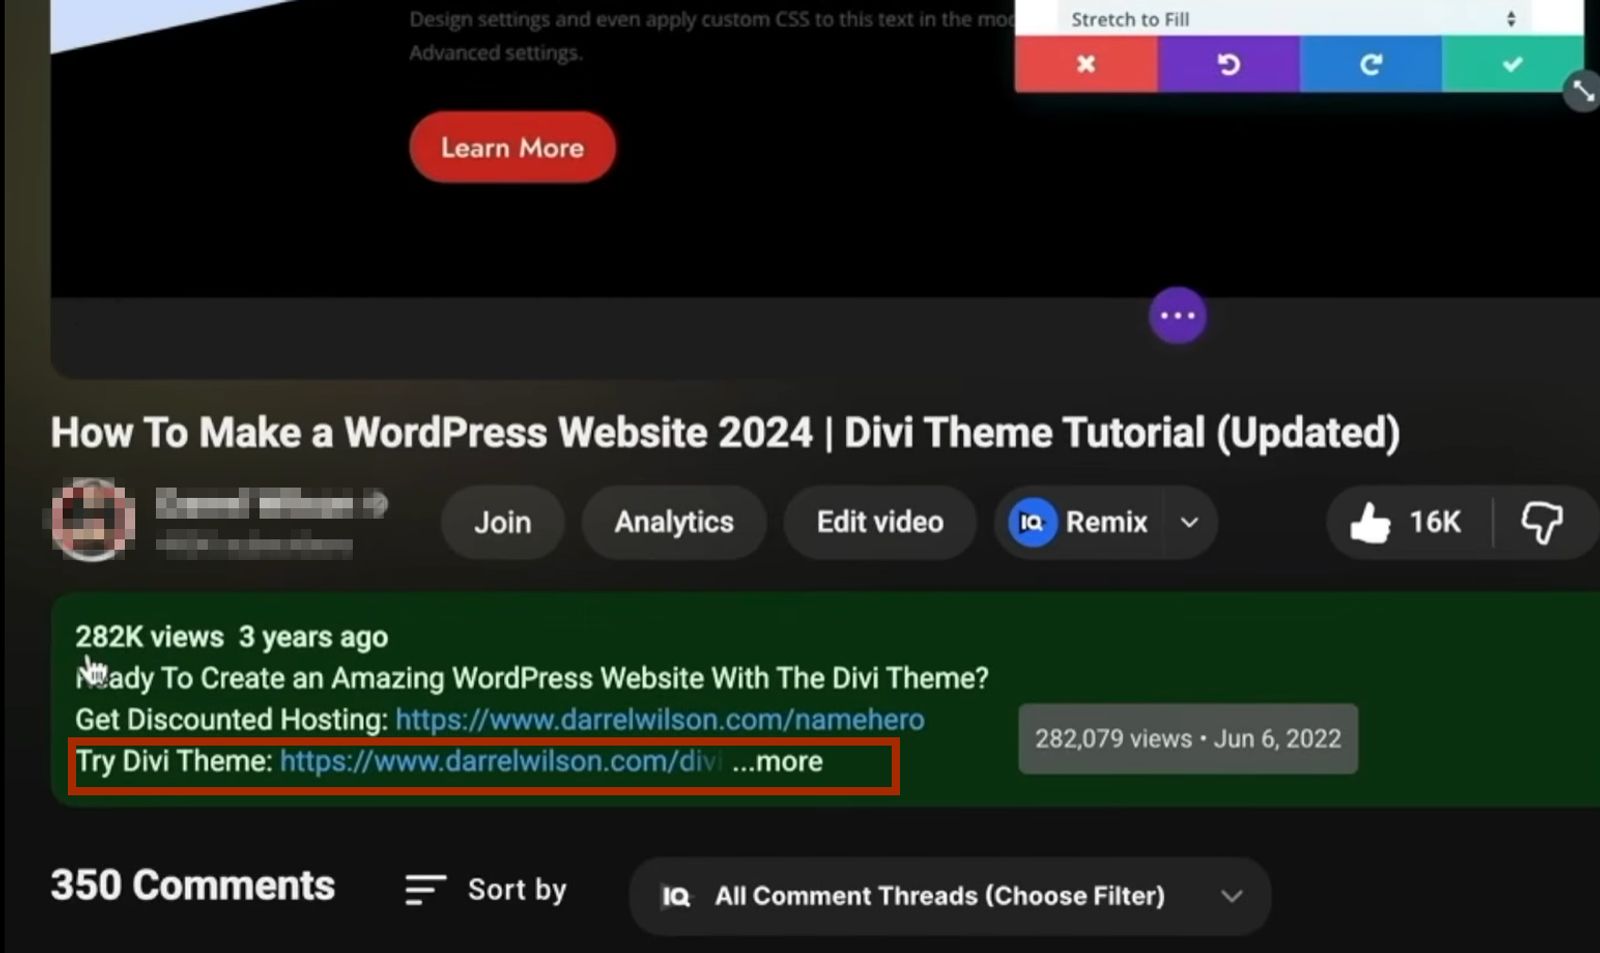Click the resize handle on settings panel
Viewport: 1600px width, 953px height.
pyautogui.click(x=1582, y=91)
